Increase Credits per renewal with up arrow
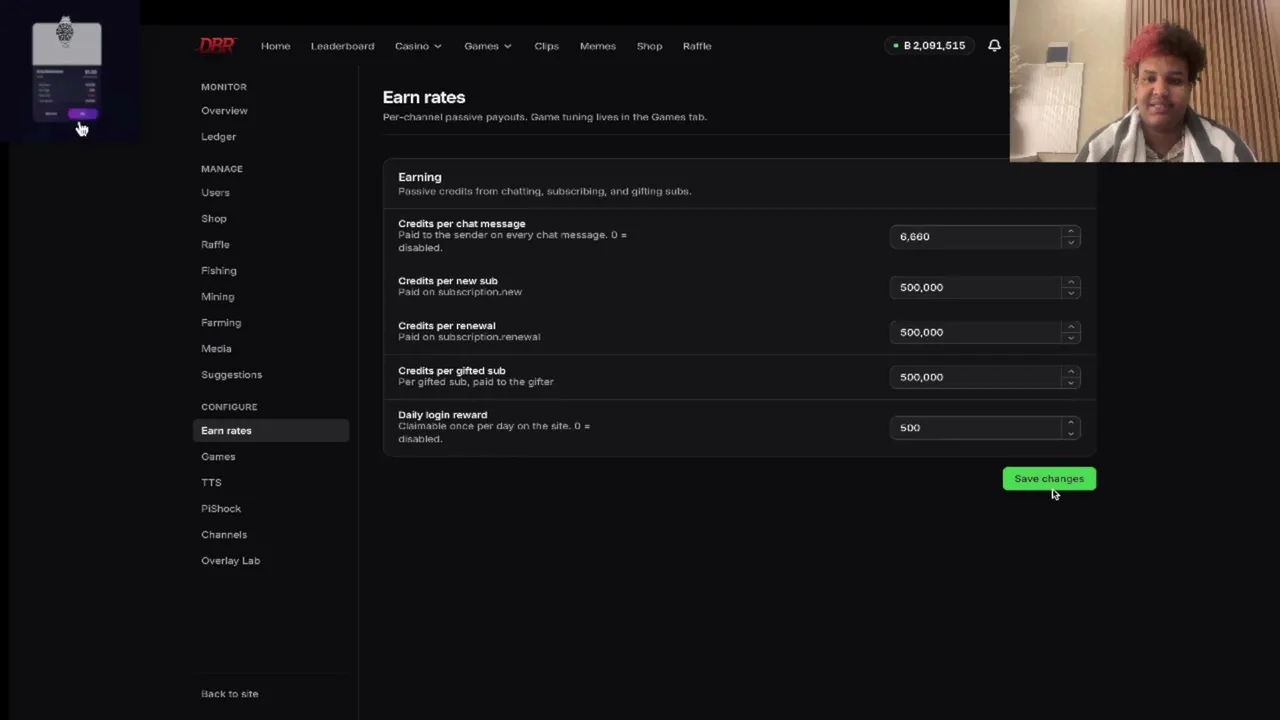The height and width of the screenshot is (720, 1280). coord(1071,327)
